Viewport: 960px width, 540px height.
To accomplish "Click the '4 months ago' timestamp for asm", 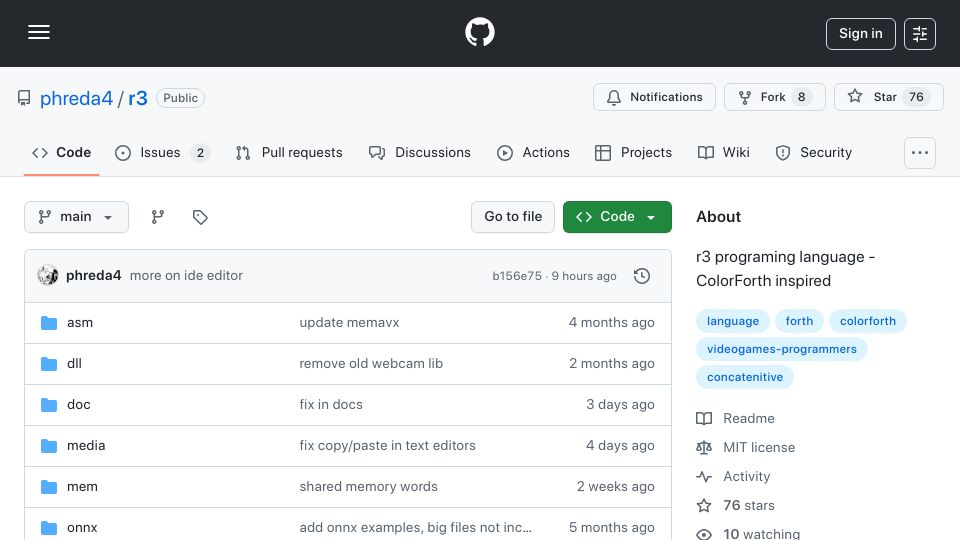I will click(x=611, y=323).
